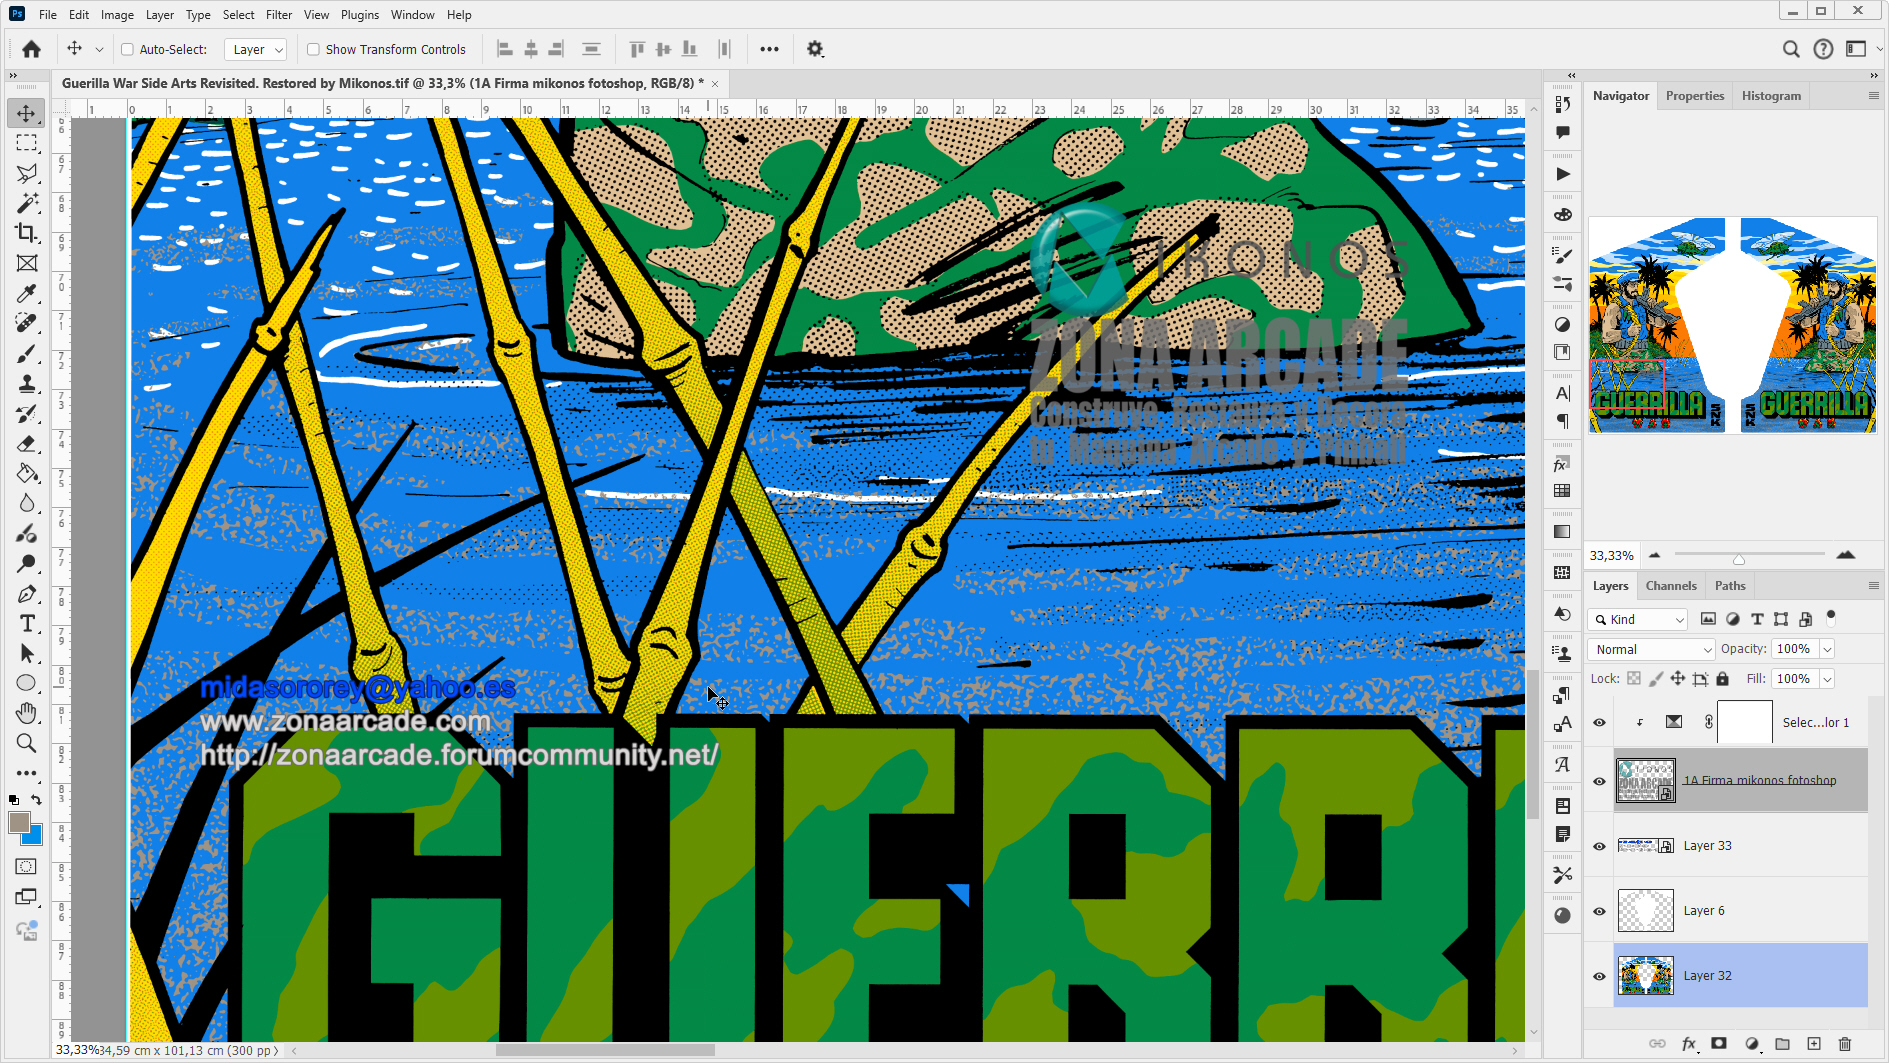Image resolution: width=1889 pixels, height=1063 pixels.
Task: Select the Paint Bucket tool
Action: [27, 473]
